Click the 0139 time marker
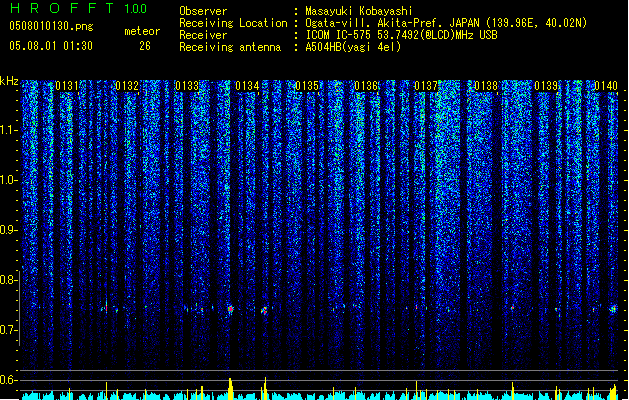Screen dimensions: 629x400 [x=546, y=86]
